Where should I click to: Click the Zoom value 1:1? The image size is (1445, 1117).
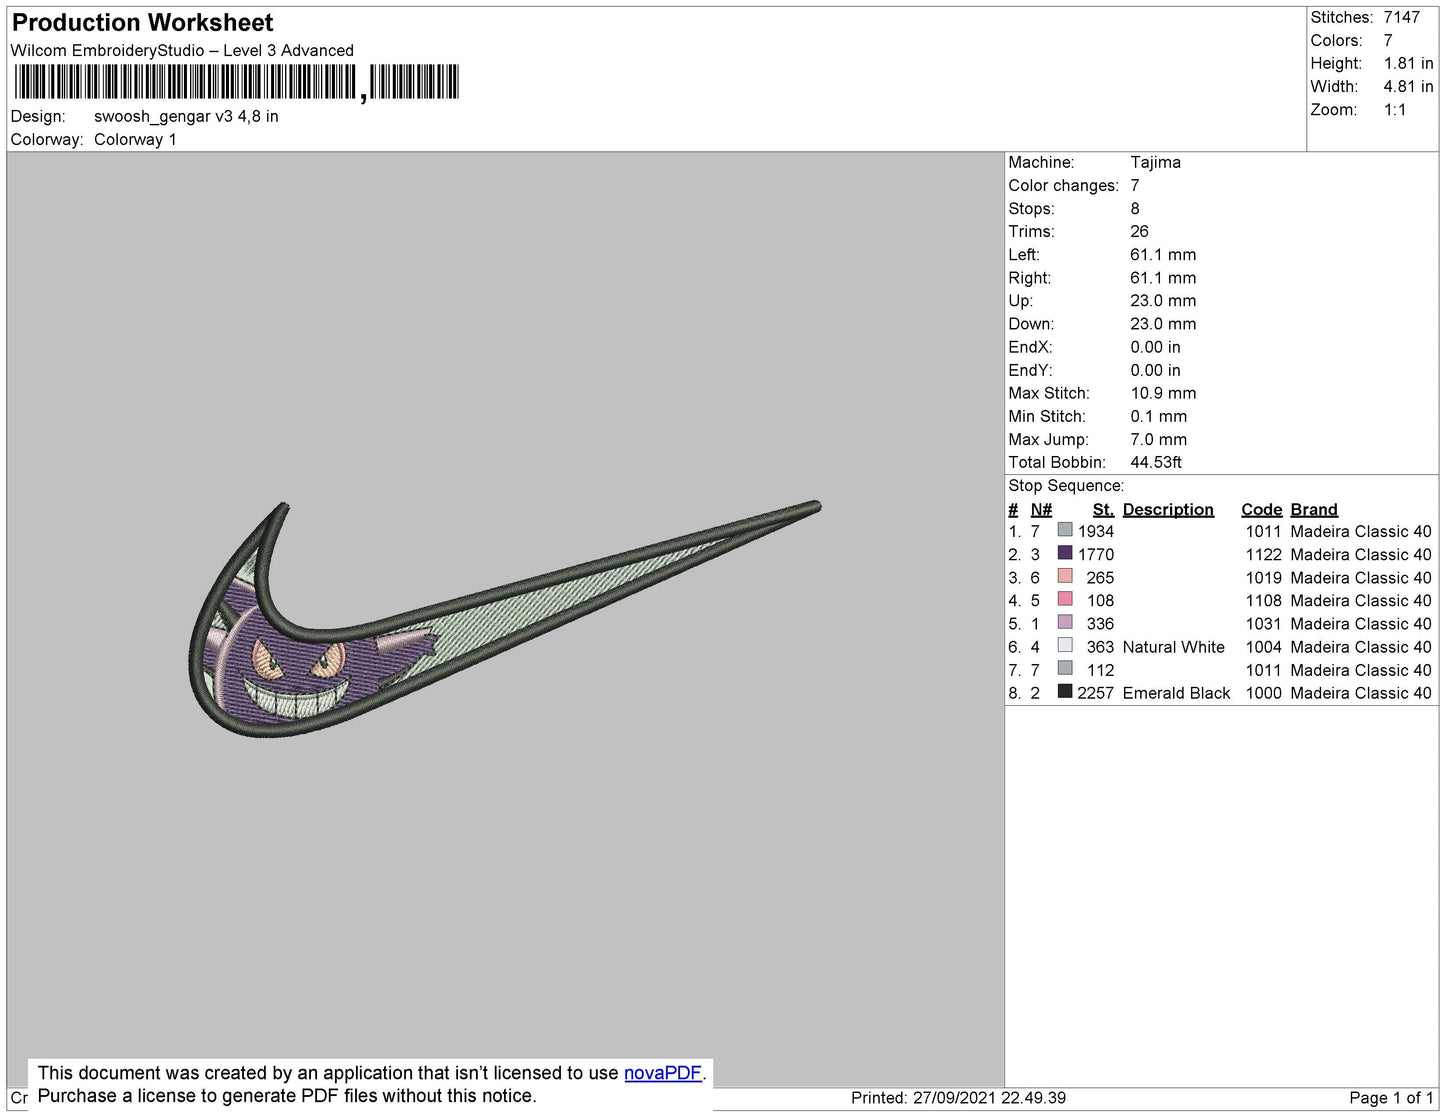[x=1395, y=110]
